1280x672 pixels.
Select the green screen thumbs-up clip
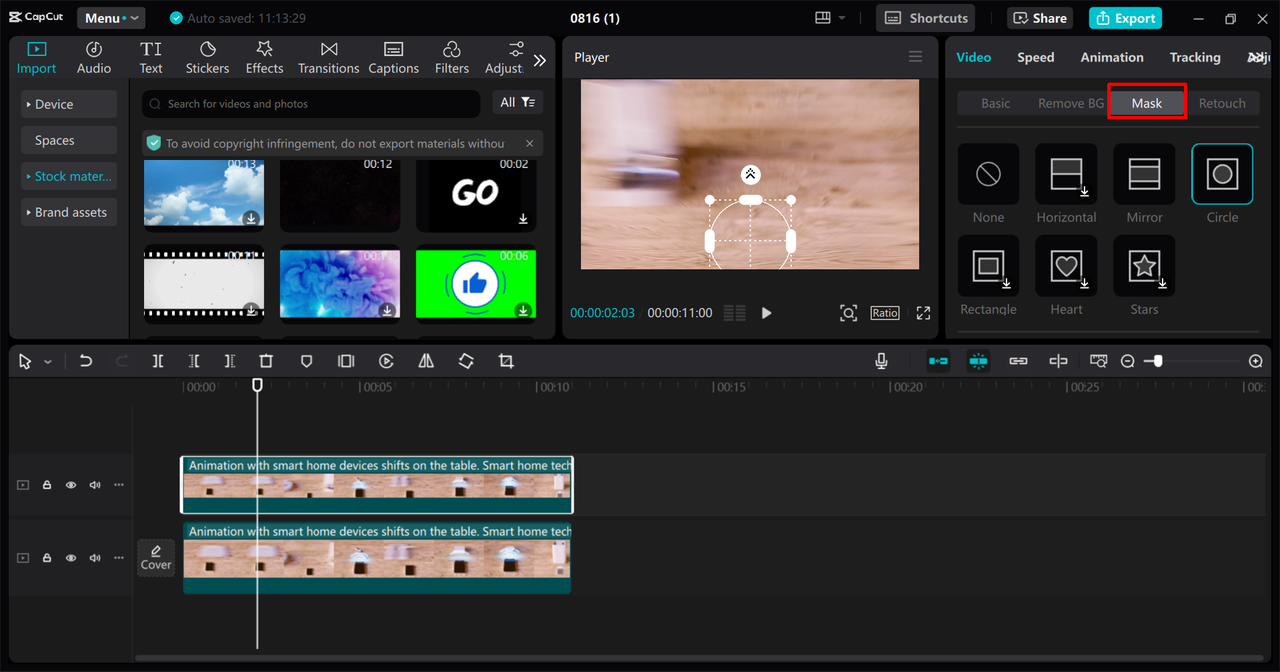point(476,284)
